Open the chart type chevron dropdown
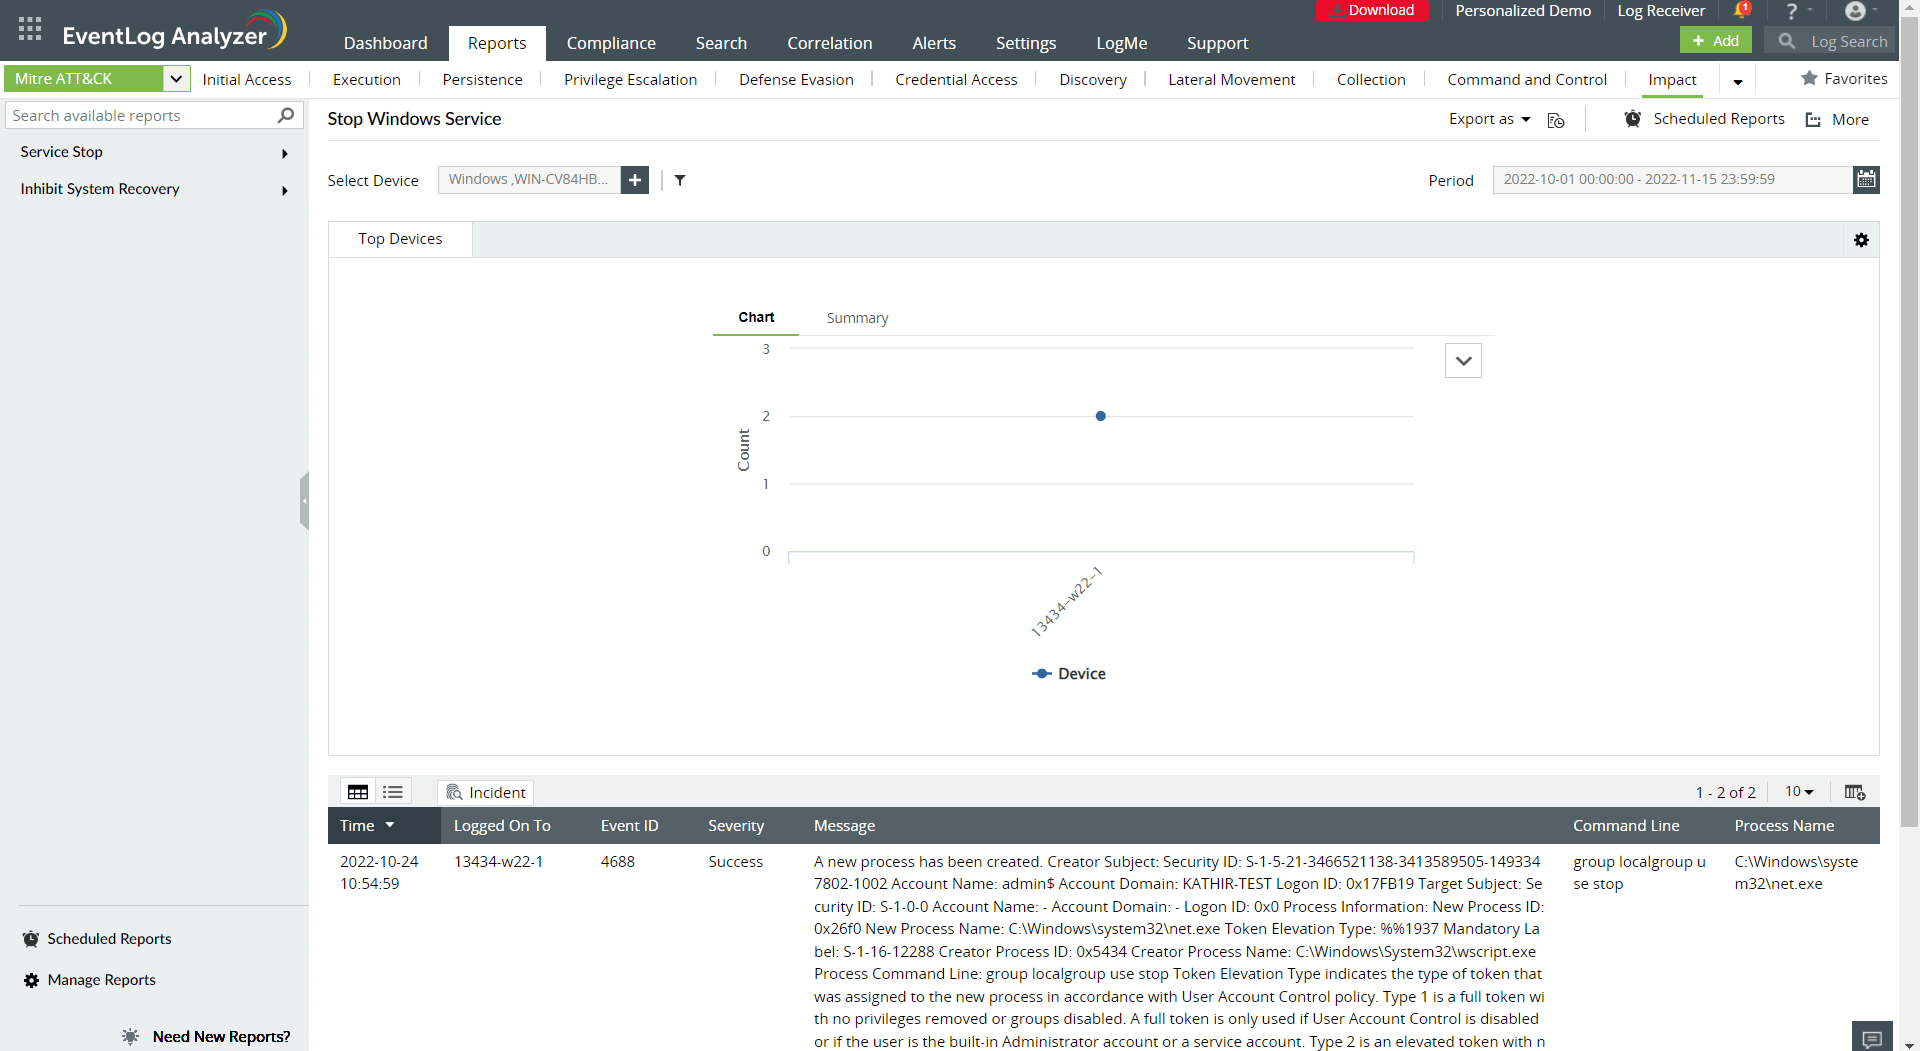 click(1463, 361)
